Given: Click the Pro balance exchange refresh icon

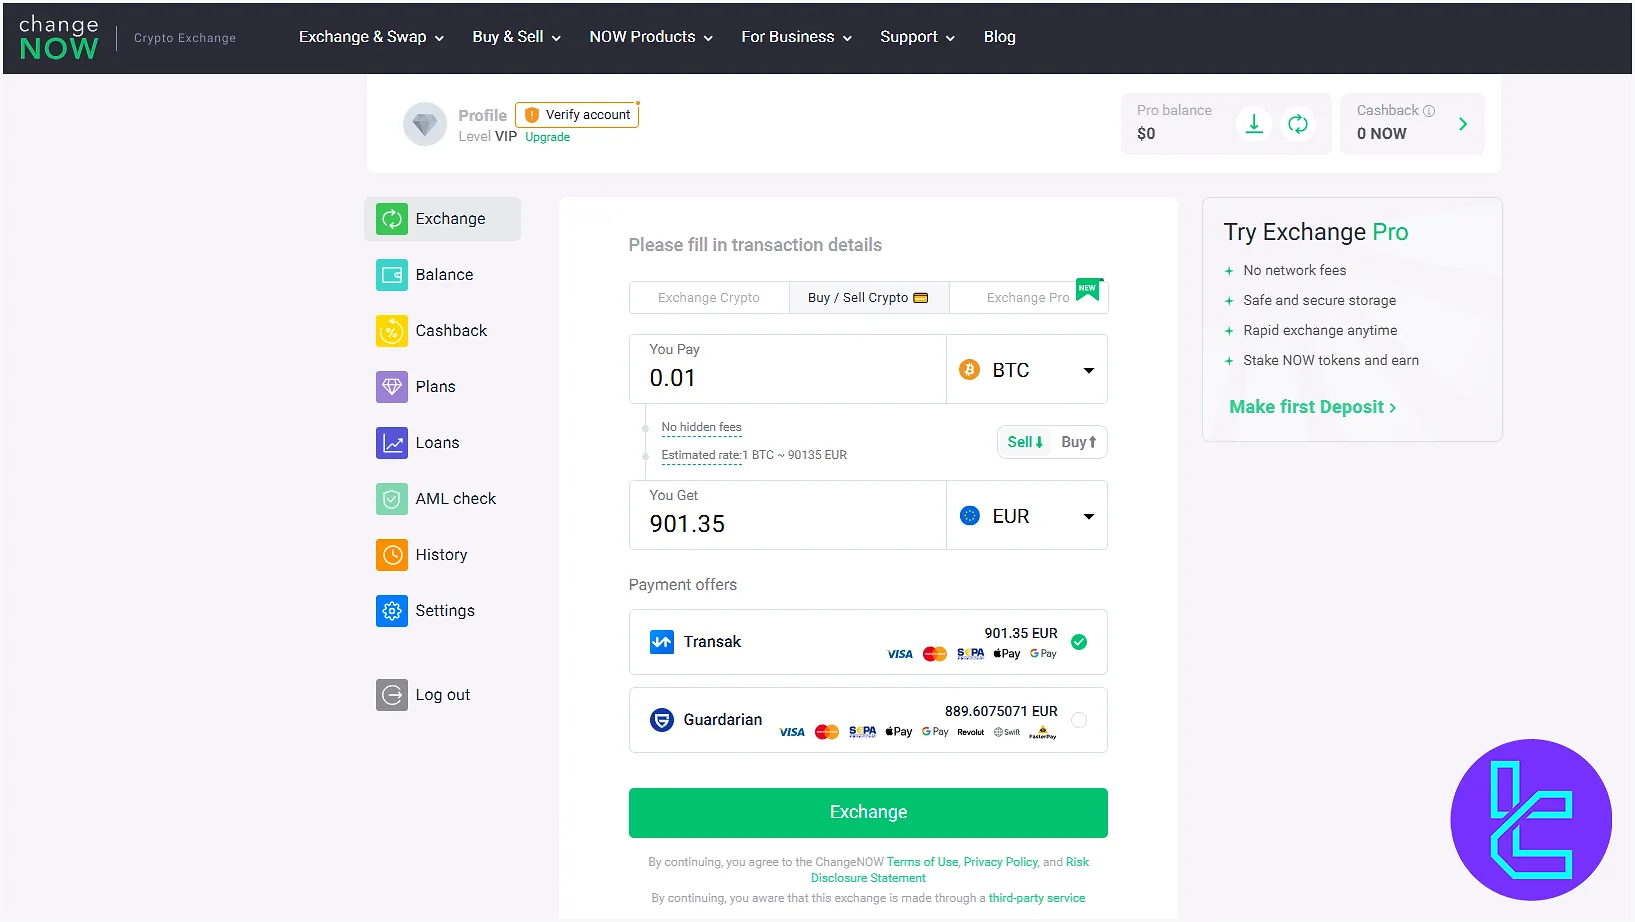Looking at the screenshot, I should pyautogui.click(x=1298, y=124).
